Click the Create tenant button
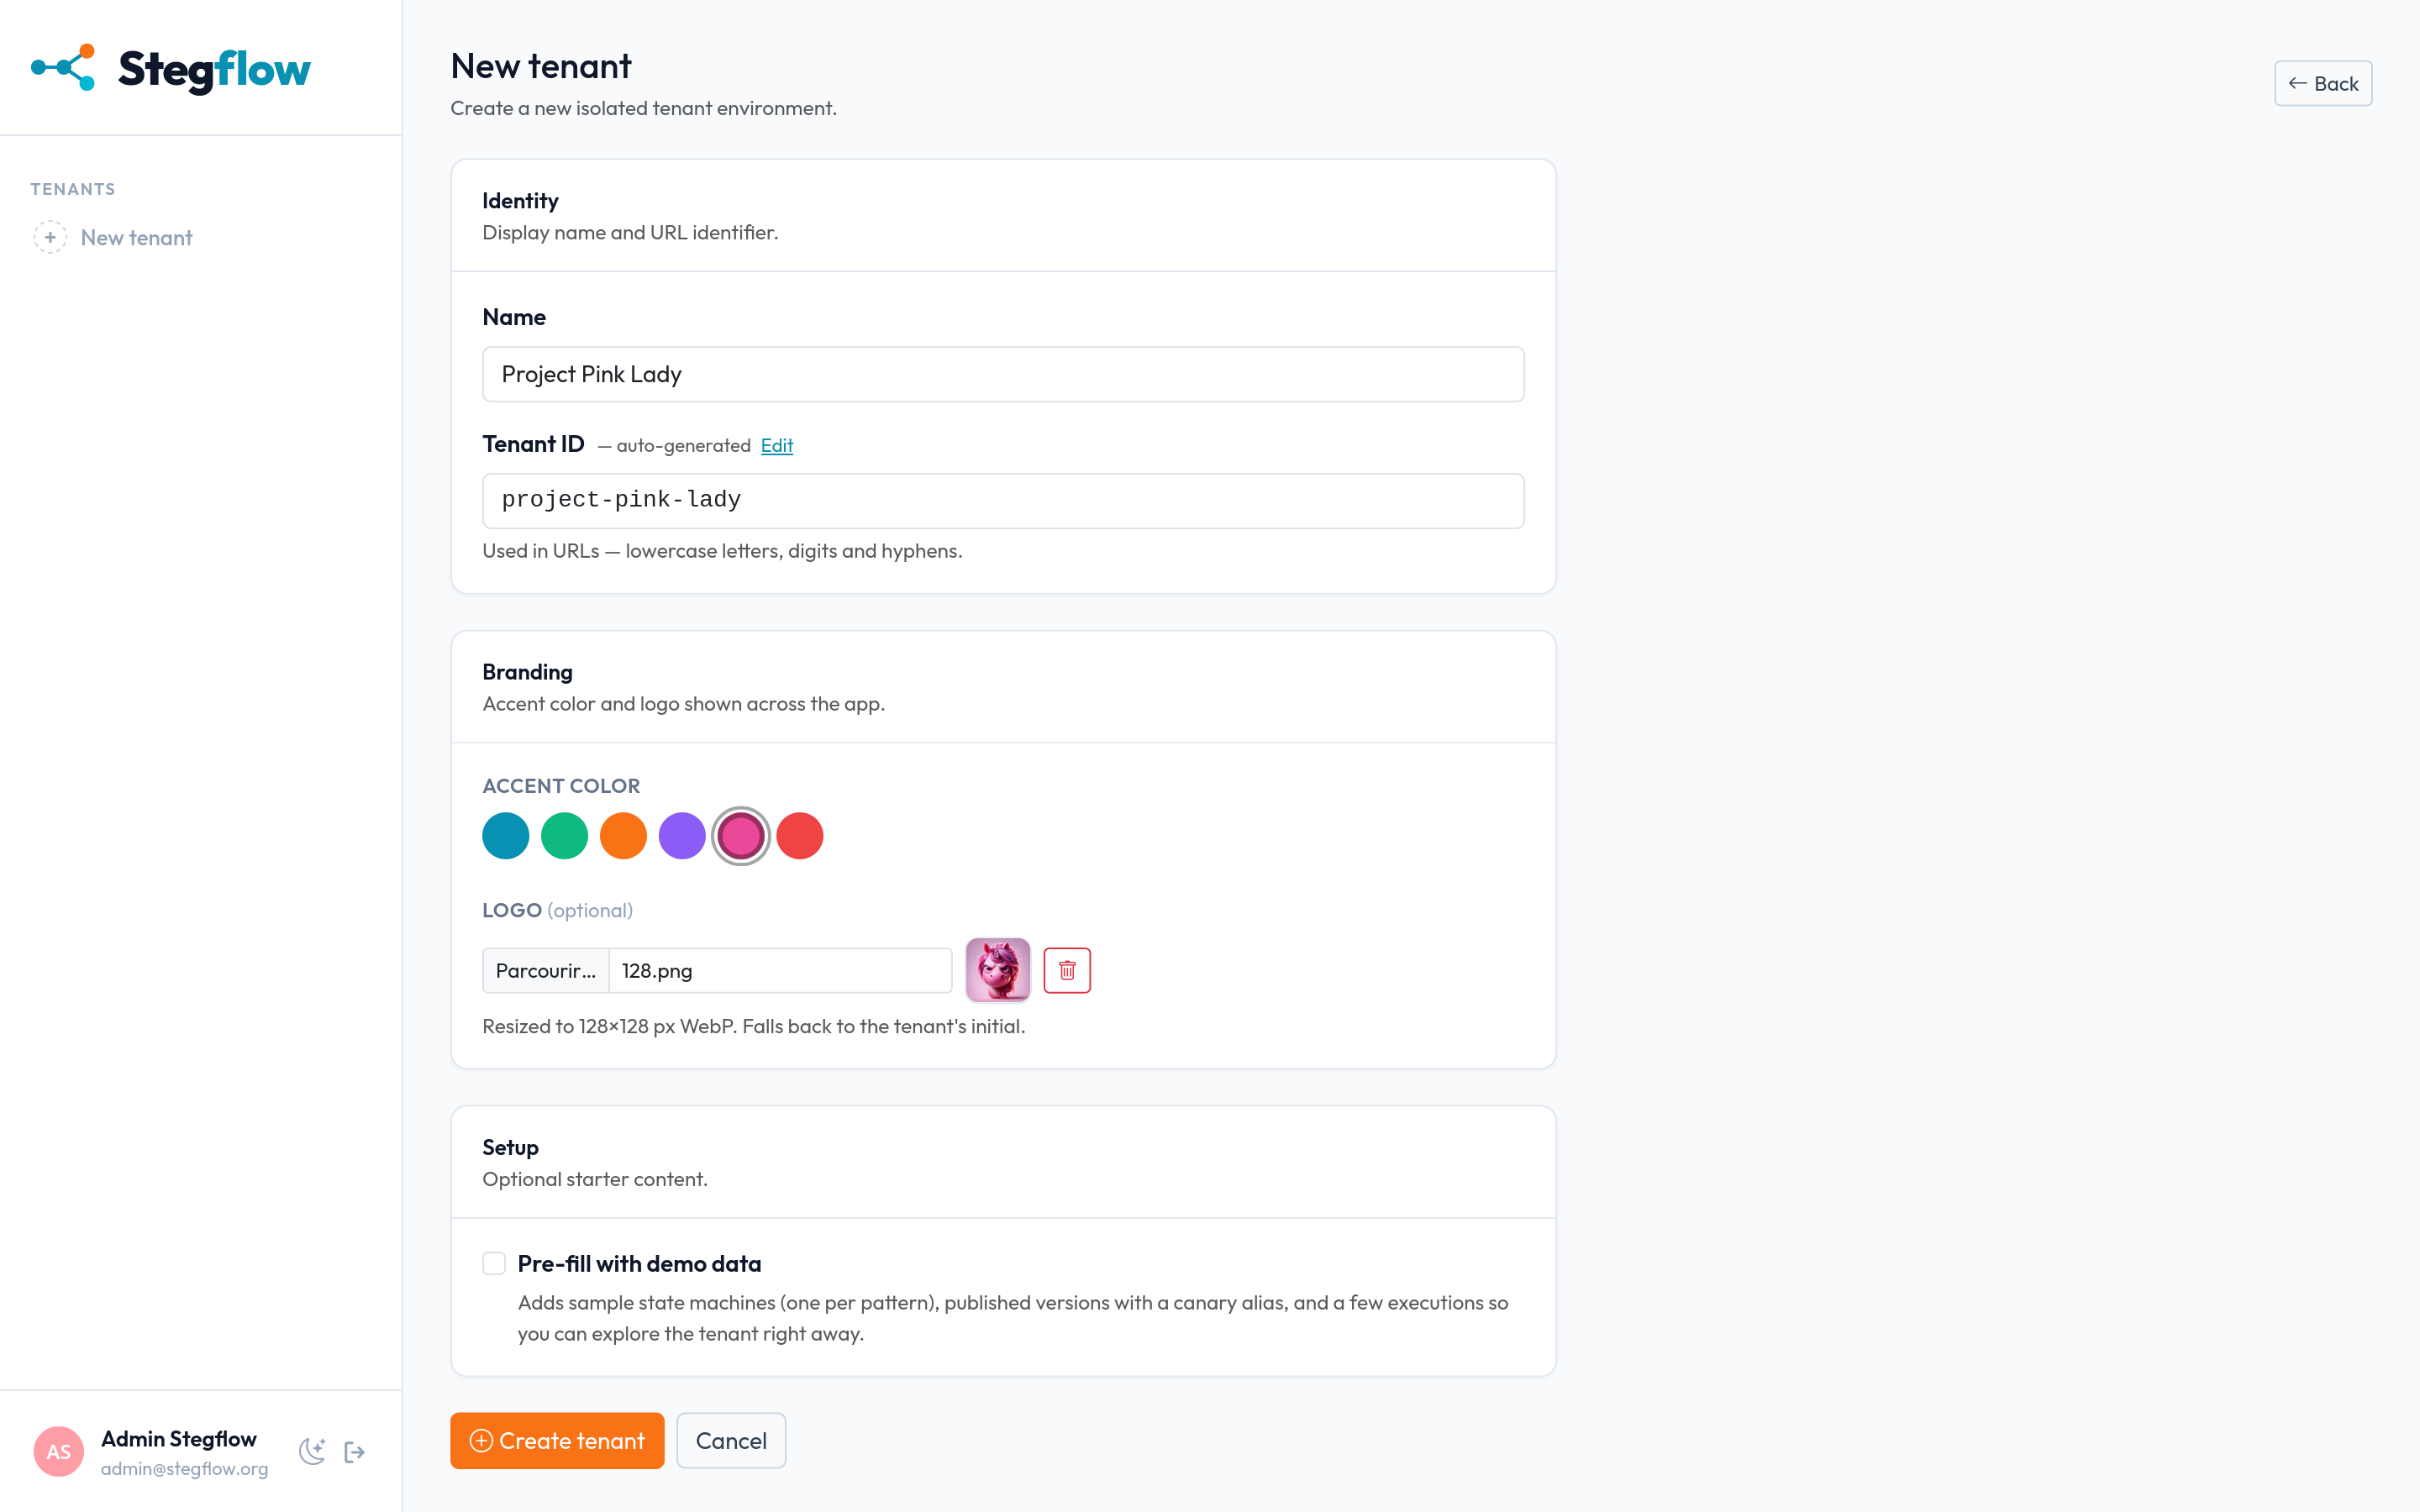This screenshot has height=1512, width=2420. tap(557, 1440)
